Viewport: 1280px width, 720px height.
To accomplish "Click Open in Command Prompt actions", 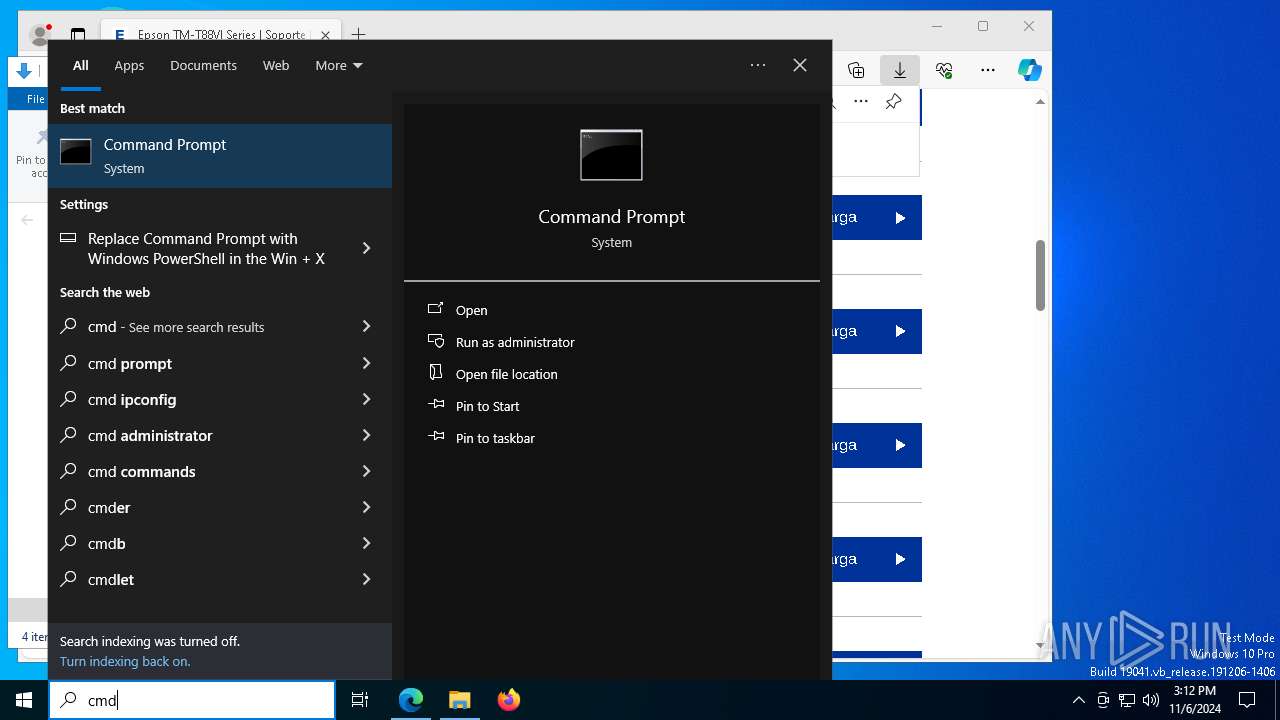I will click(471, 310).
